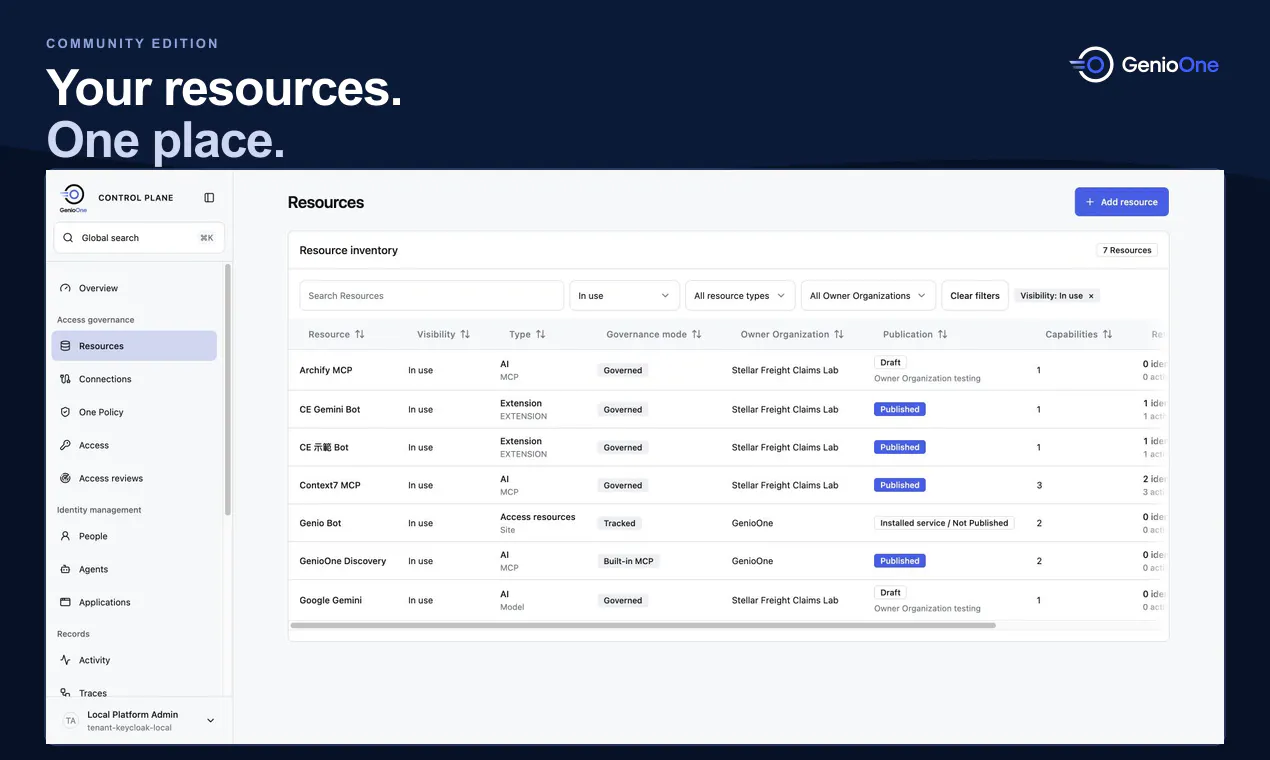Click the TA user avatar

coord(70,720)
